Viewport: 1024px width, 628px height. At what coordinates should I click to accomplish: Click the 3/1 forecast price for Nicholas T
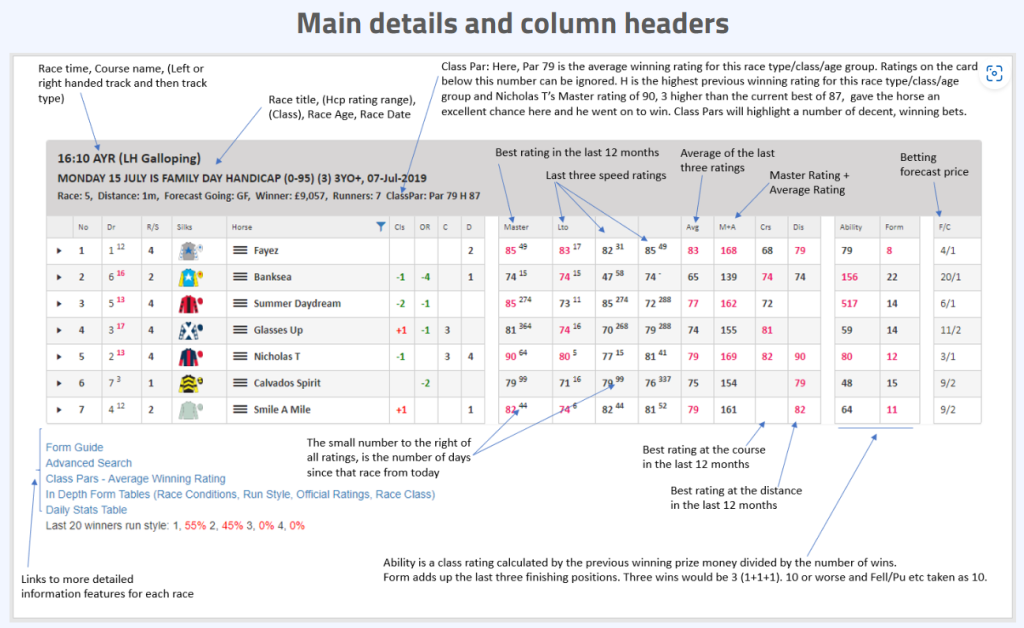948,357
